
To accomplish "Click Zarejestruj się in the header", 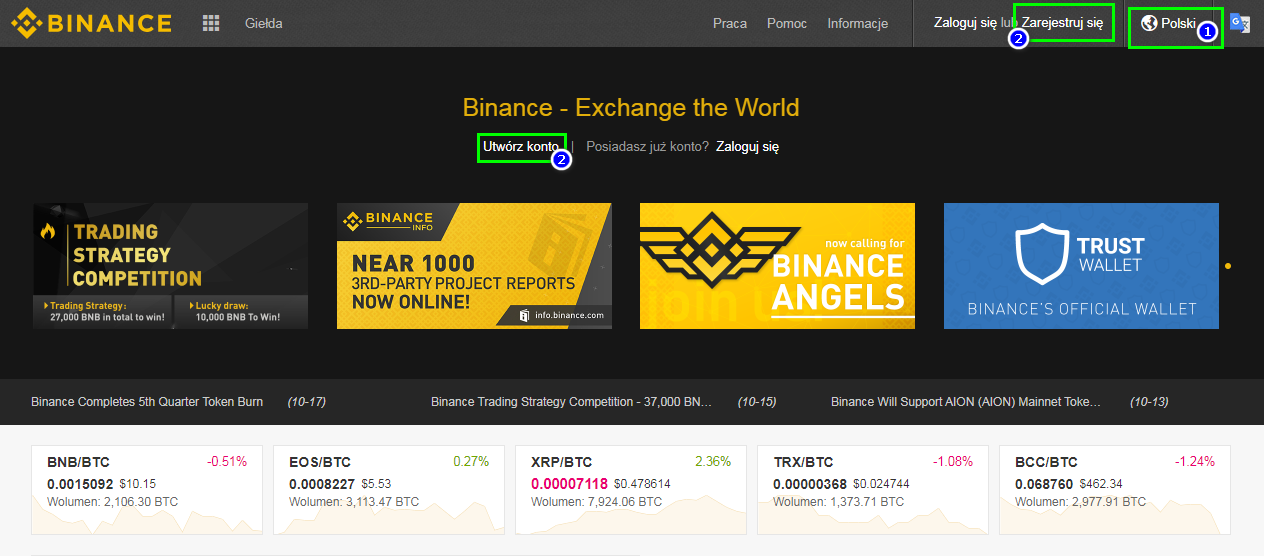I will coord(1063,21).
